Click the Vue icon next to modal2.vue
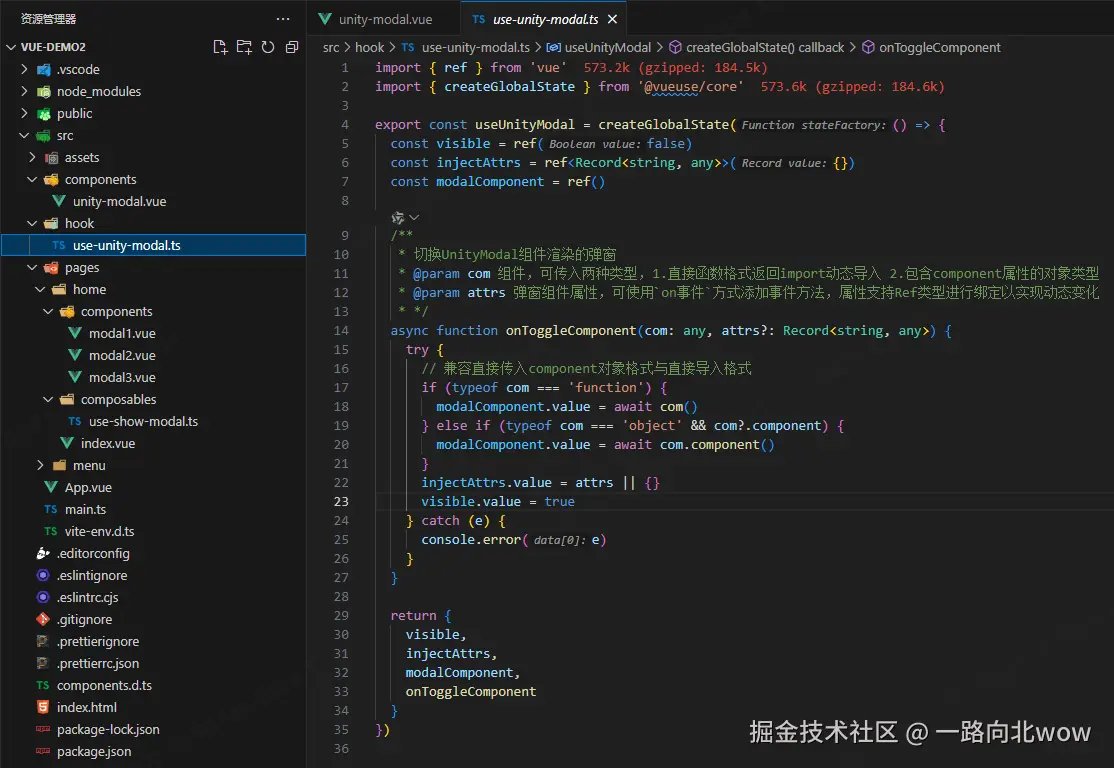1114x768 pixels. click(75, 355)
